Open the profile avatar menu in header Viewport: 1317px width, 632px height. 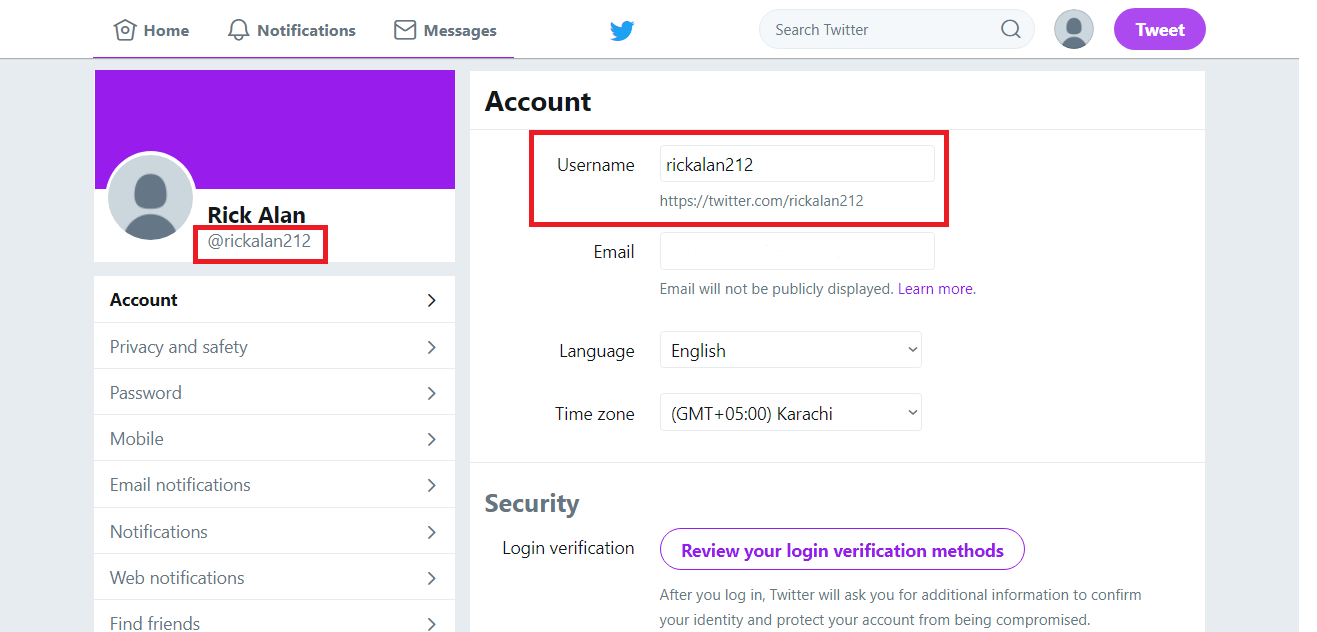[1074, 29]
